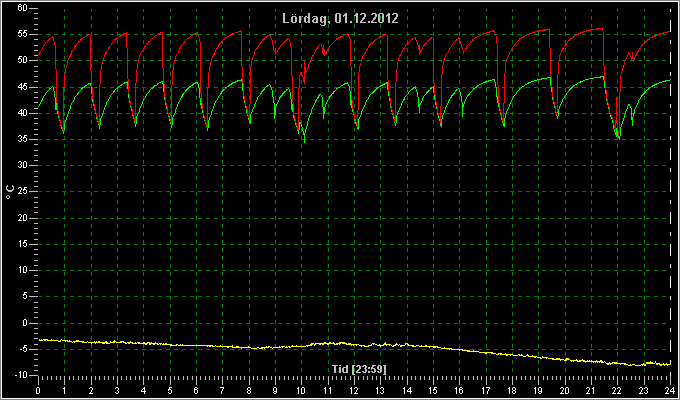
Task: Click the 0 value on temperature axis
Action: [25, 323]
